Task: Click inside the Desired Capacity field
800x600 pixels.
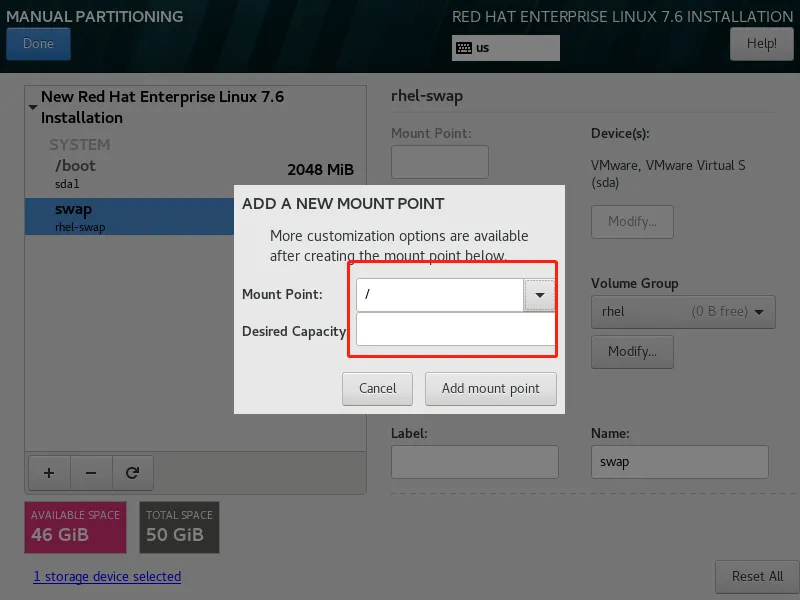Action: point(453,331)
